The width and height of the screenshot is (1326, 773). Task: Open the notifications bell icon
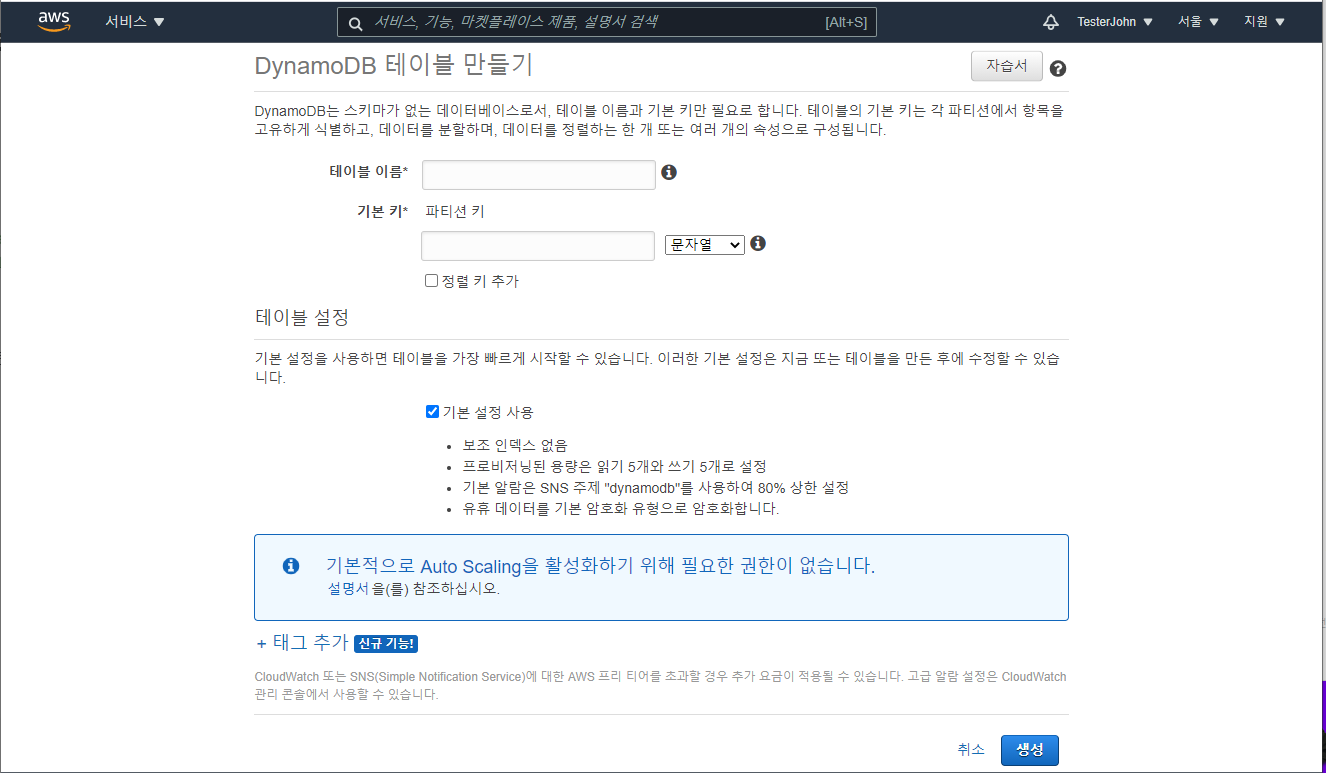(x=1050, y=21)
